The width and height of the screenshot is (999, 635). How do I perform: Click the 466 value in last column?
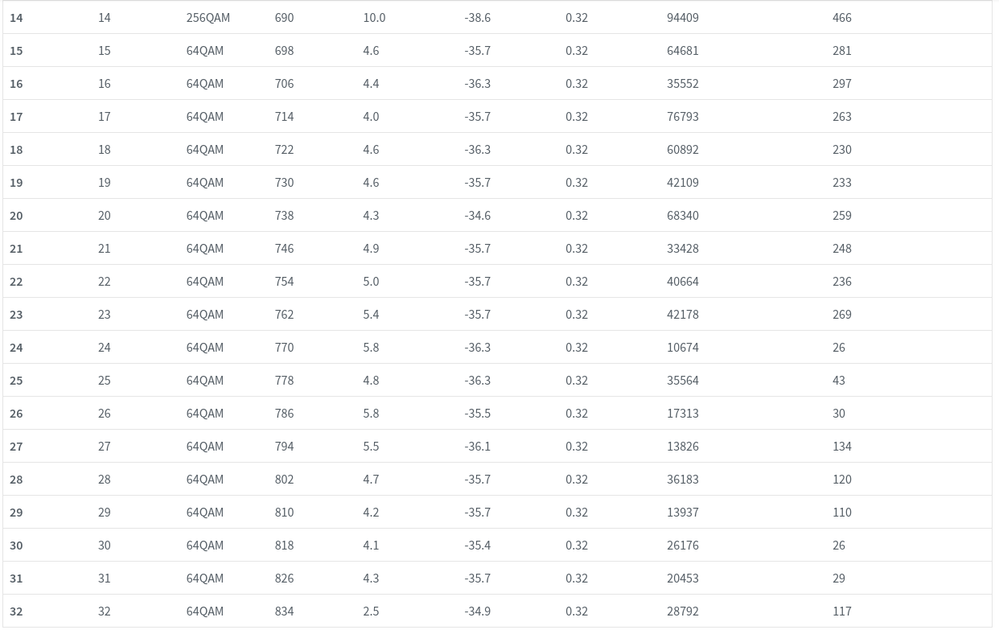842,18
